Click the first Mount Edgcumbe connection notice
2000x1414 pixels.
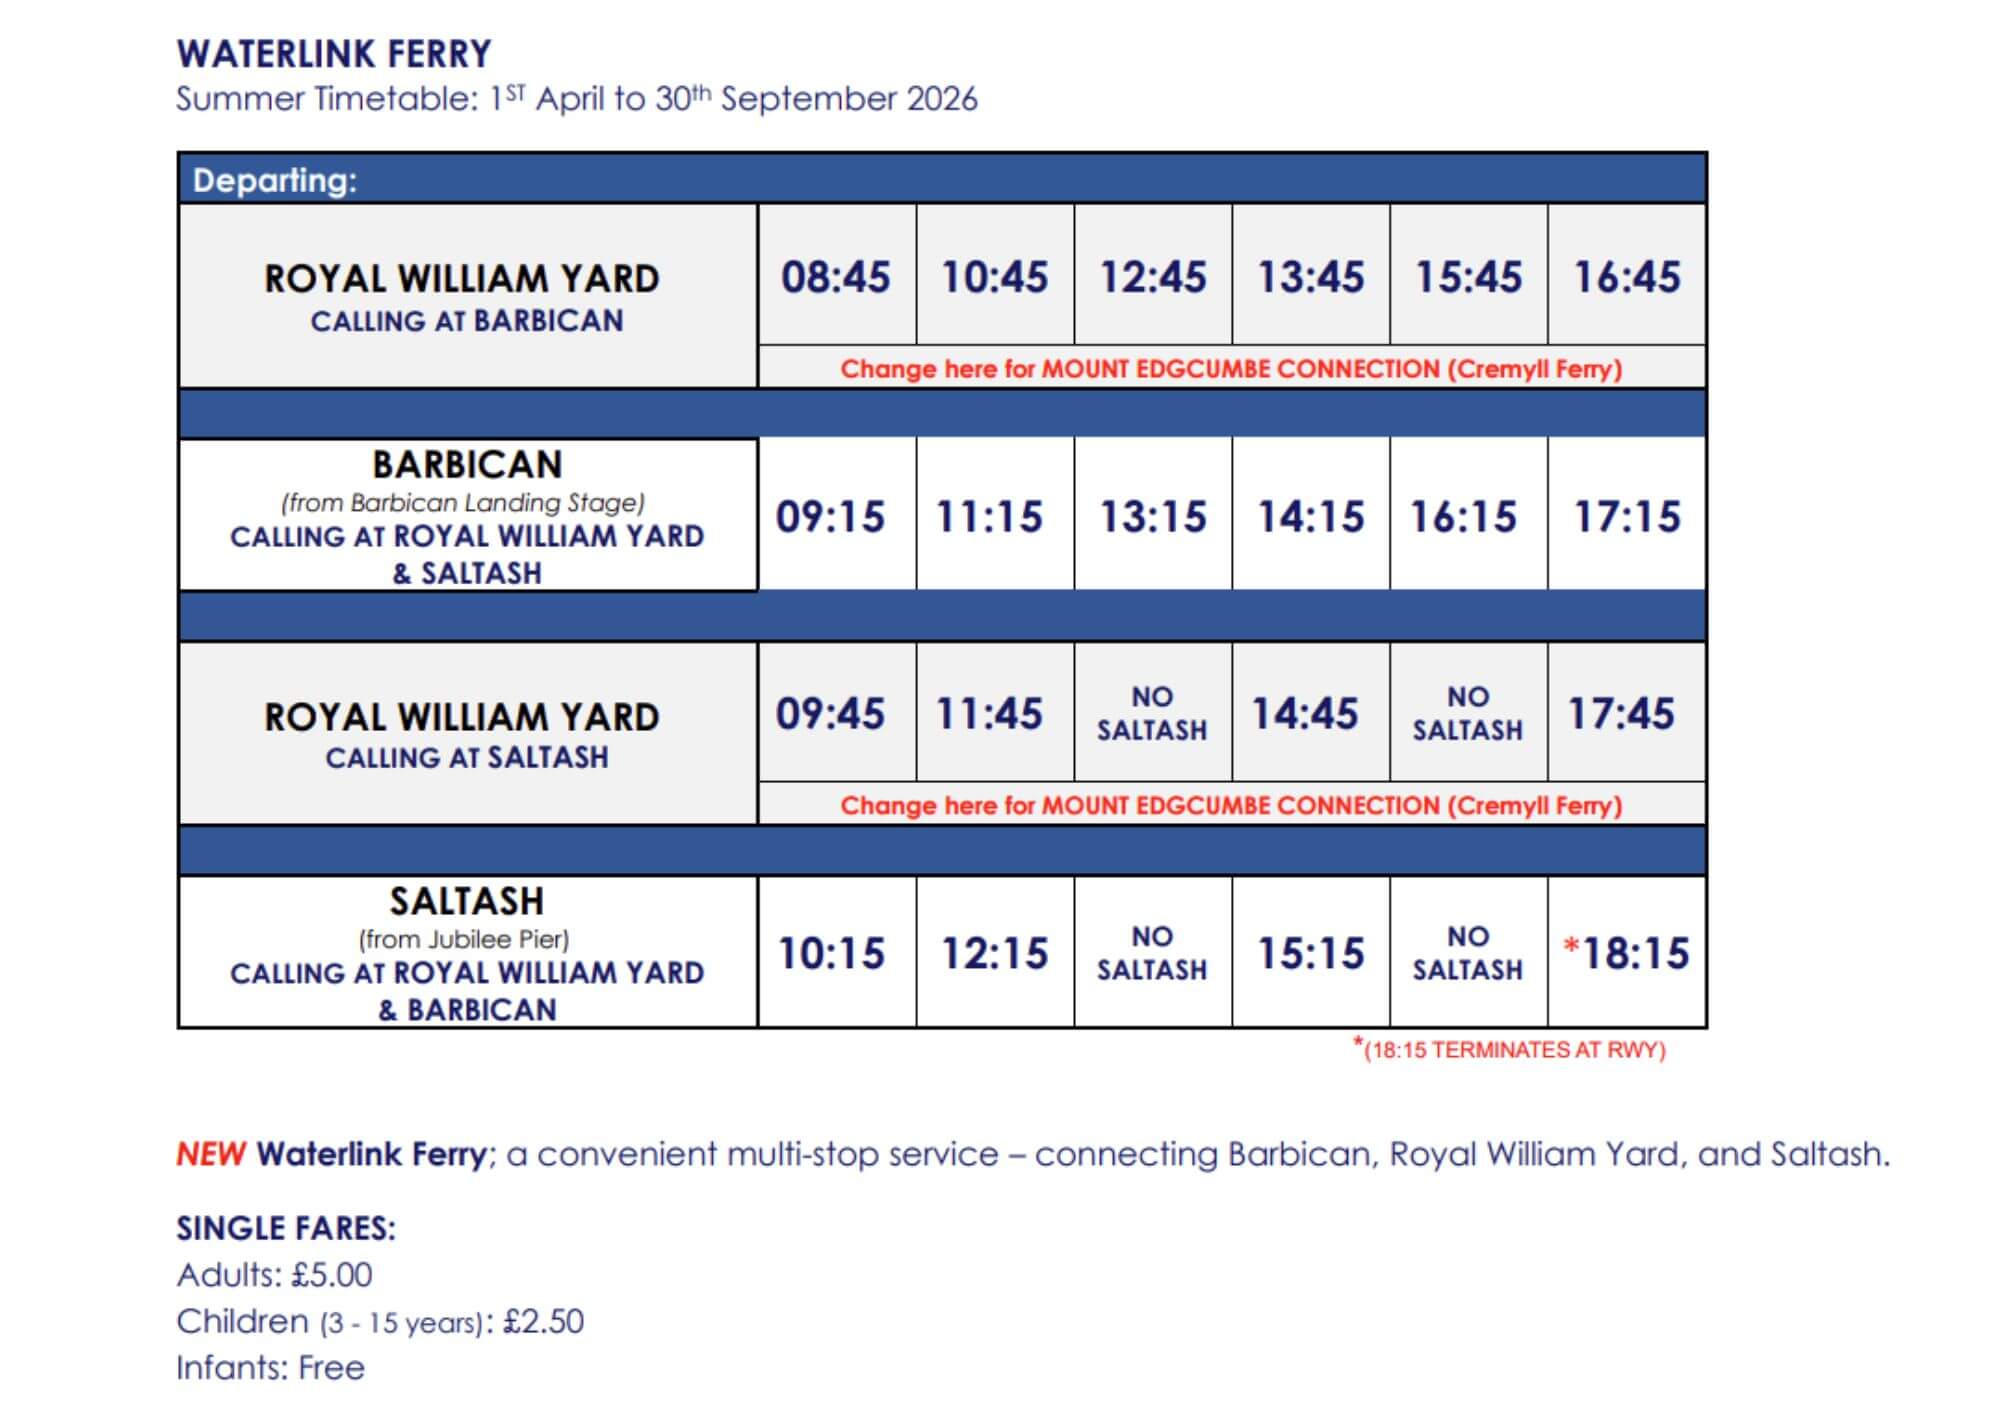[x=1231, y=368]
